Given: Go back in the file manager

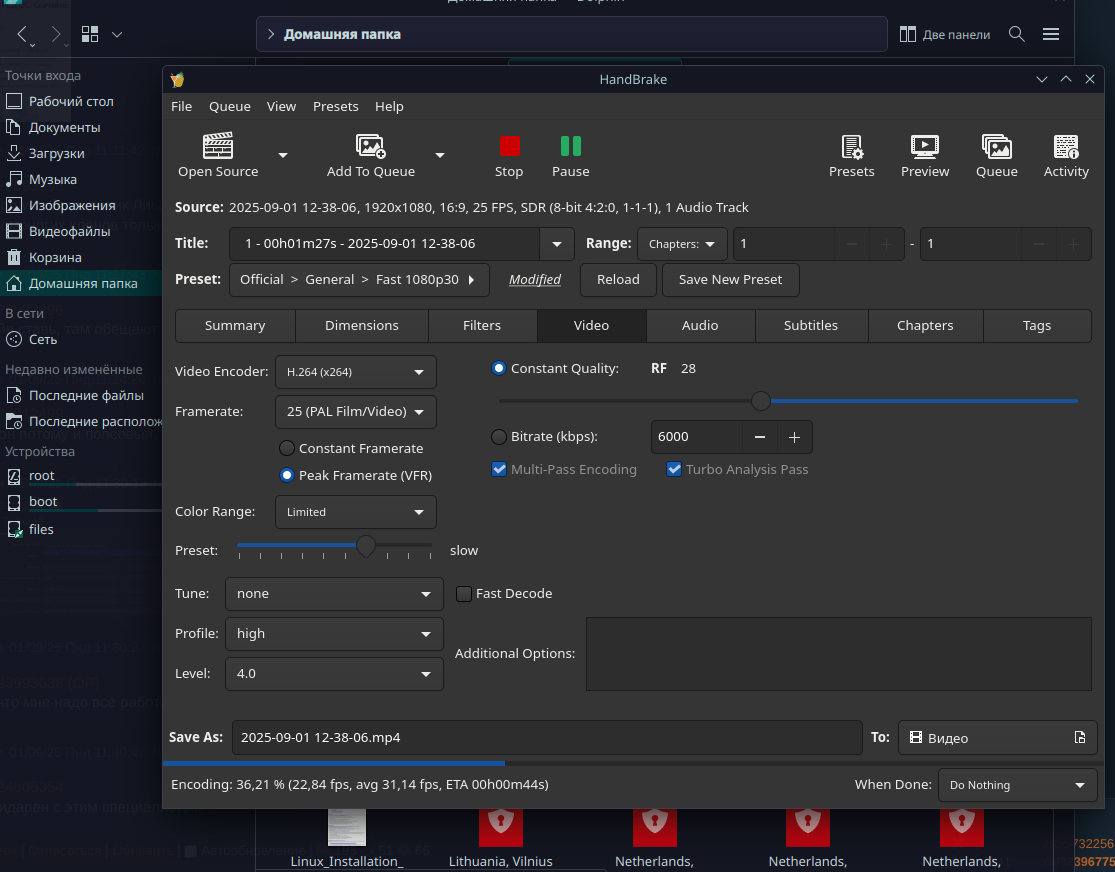Looking at the screenshot, I should 23,34.
